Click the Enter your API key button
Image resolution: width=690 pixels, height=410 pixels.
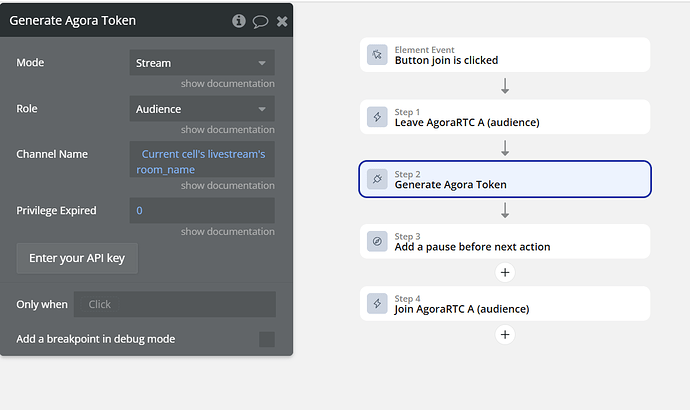coord(77,258)
